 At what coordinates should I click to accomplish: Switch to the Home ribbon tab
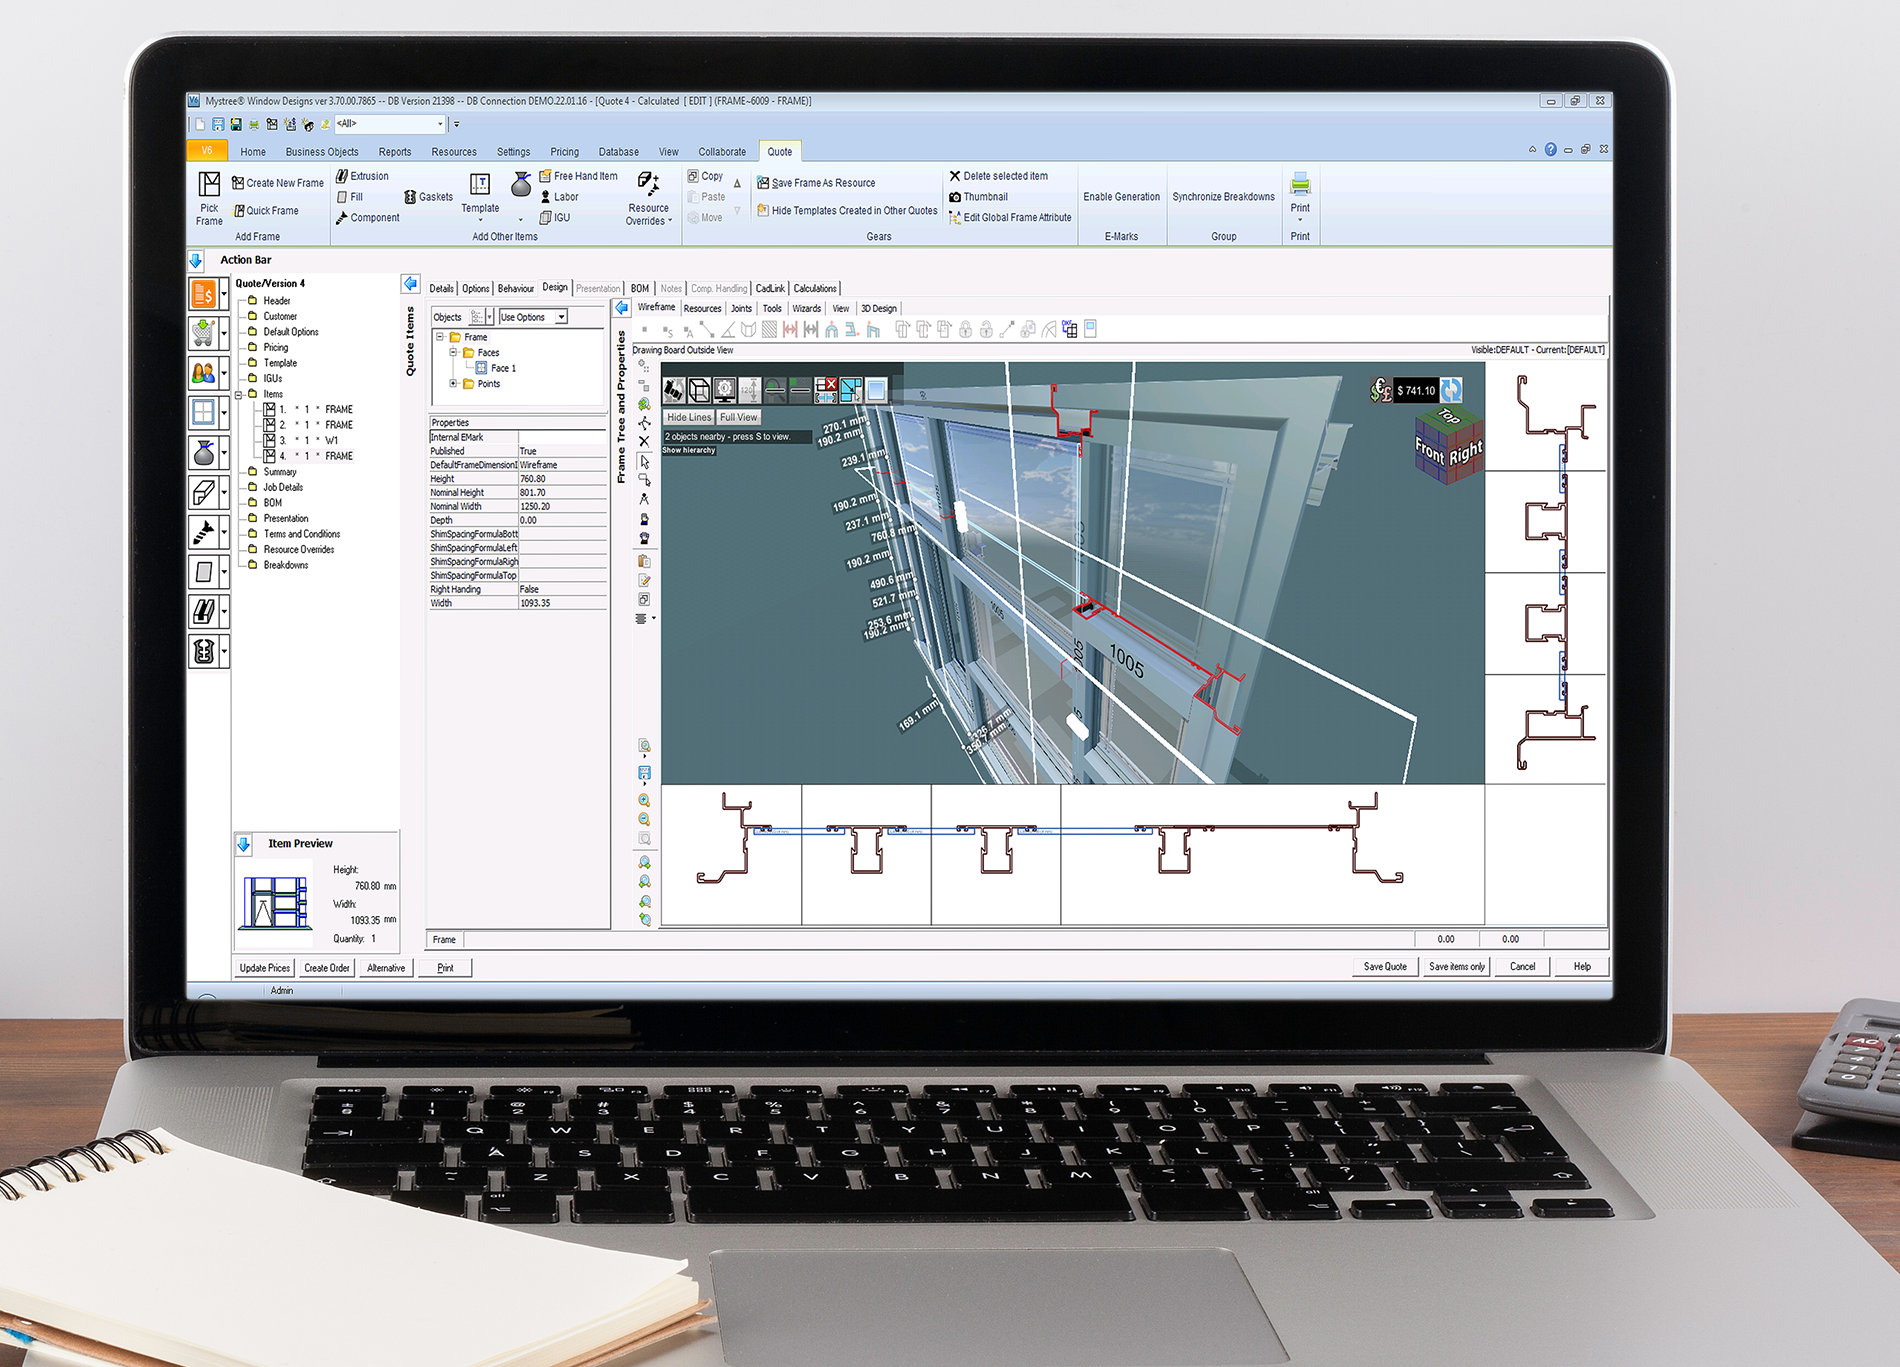(x=253, y=152)
